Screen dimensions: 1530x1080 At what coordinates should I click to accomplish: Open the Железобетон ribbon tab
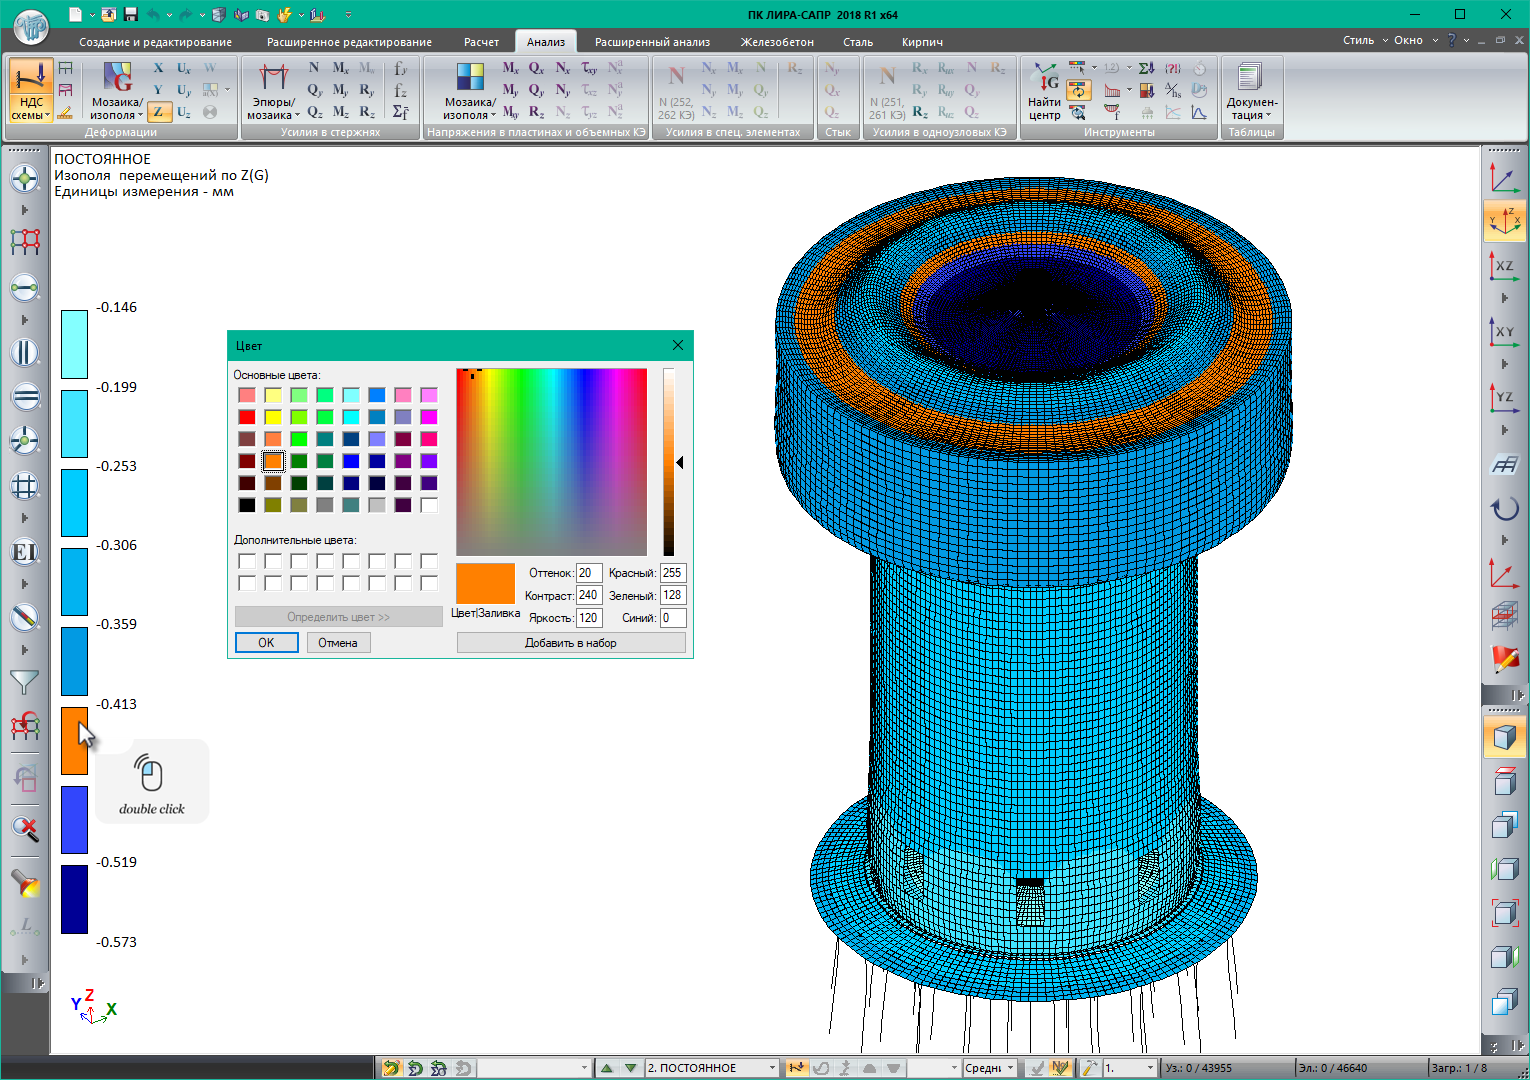(776, 42)
